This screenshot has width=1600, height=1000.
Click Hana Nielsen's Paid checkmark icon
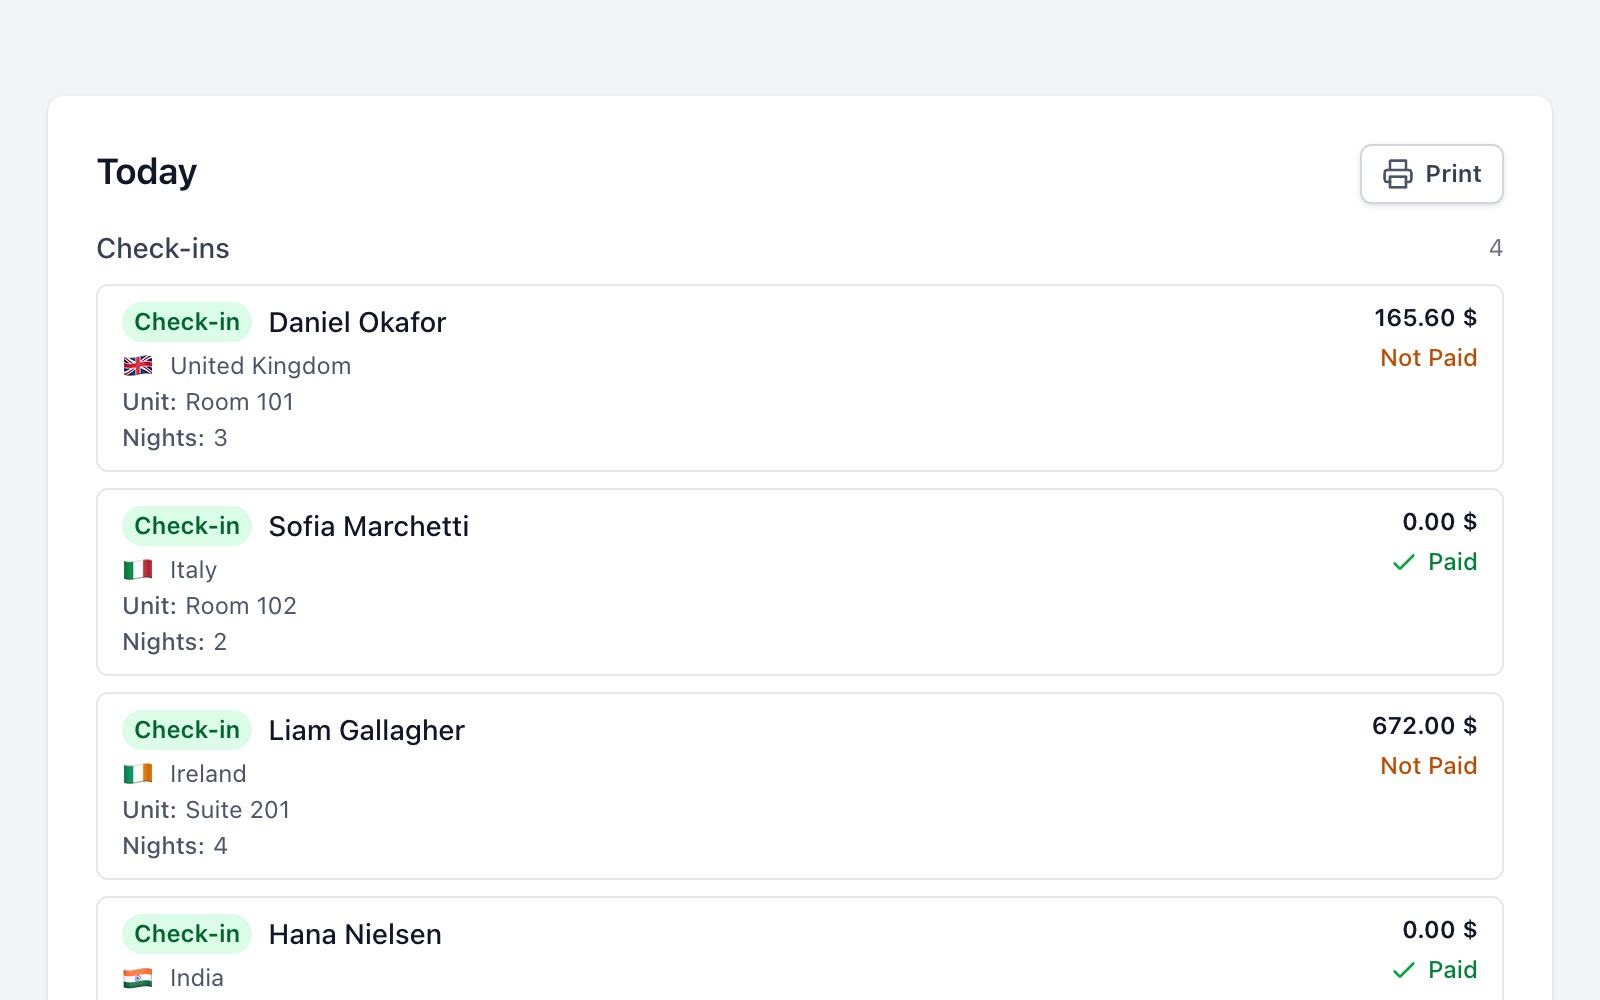pos(1404,970)
